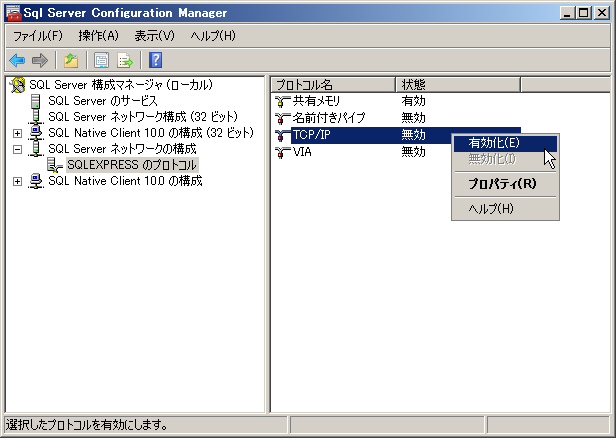Click 無効 status of 名前付きパイプ

[413, 118]
